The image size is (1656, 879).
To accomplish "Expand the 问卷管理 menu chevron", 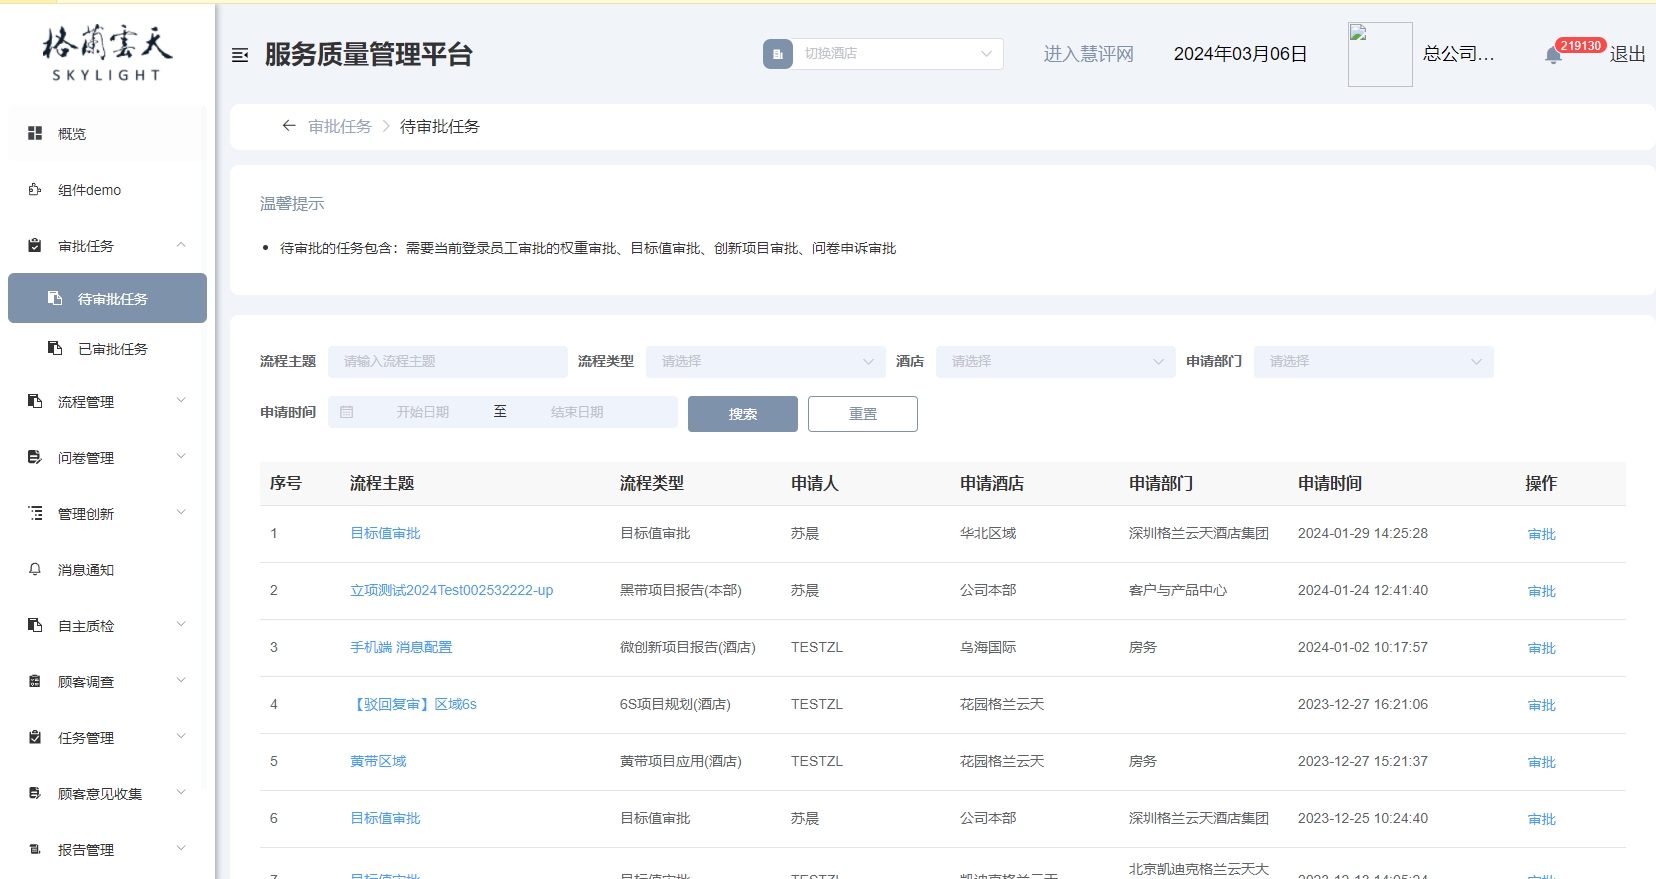I will [x=181, y=456].
